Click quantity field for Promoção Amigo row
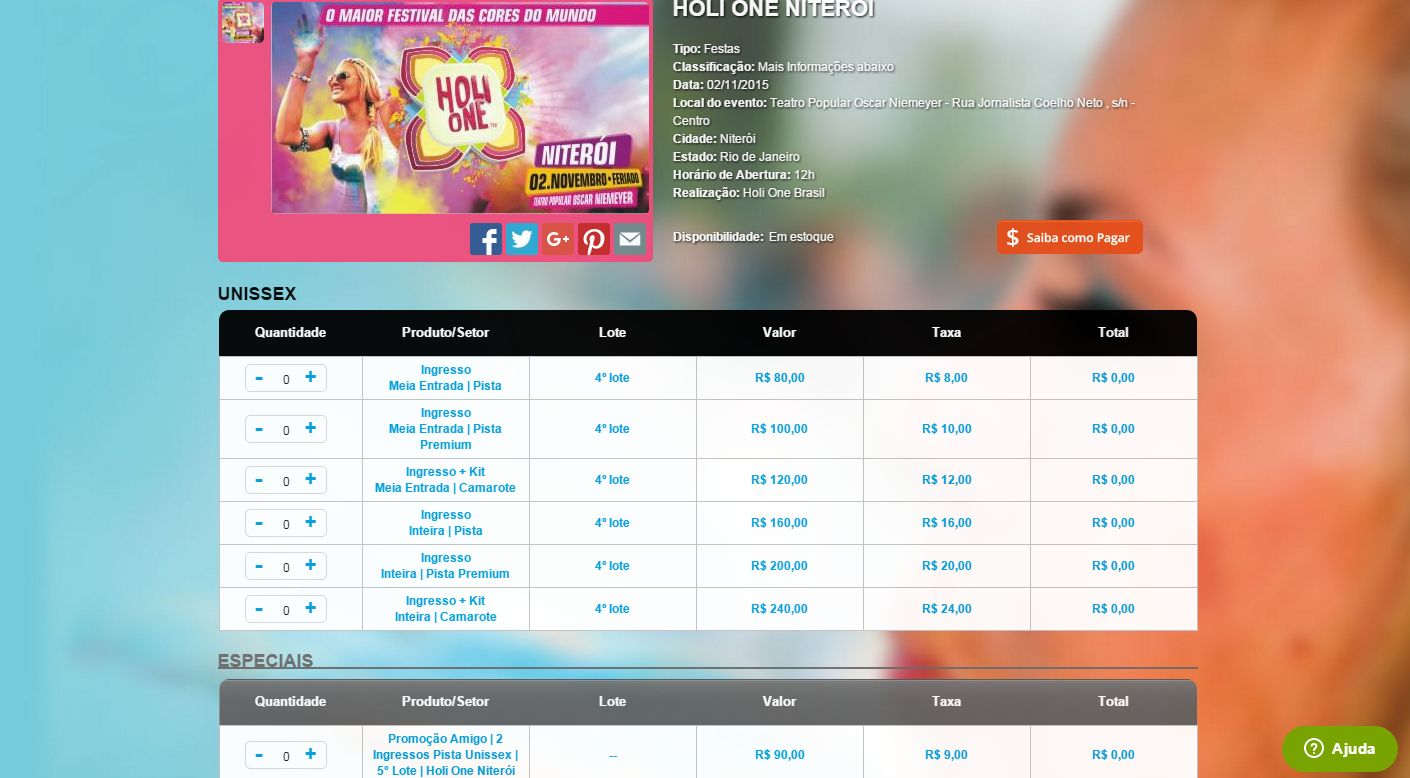 [286, 756]
